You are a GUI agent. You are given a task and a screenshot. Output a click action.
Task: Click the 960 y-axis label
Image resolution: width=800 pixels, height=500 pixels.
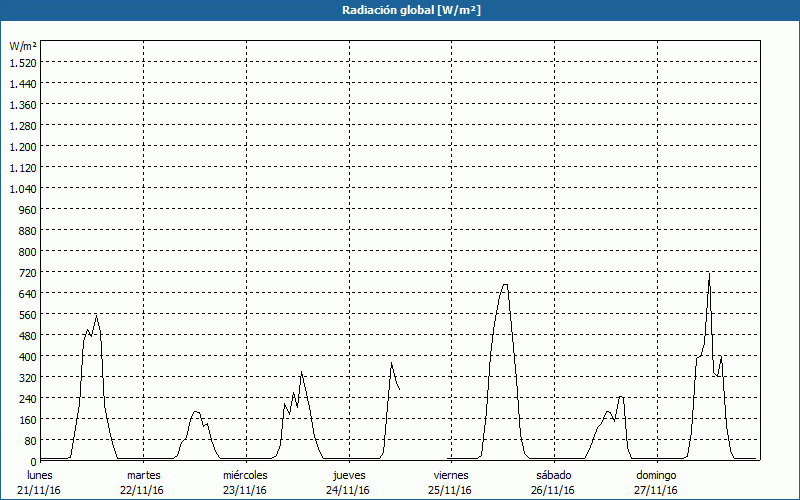28,210
